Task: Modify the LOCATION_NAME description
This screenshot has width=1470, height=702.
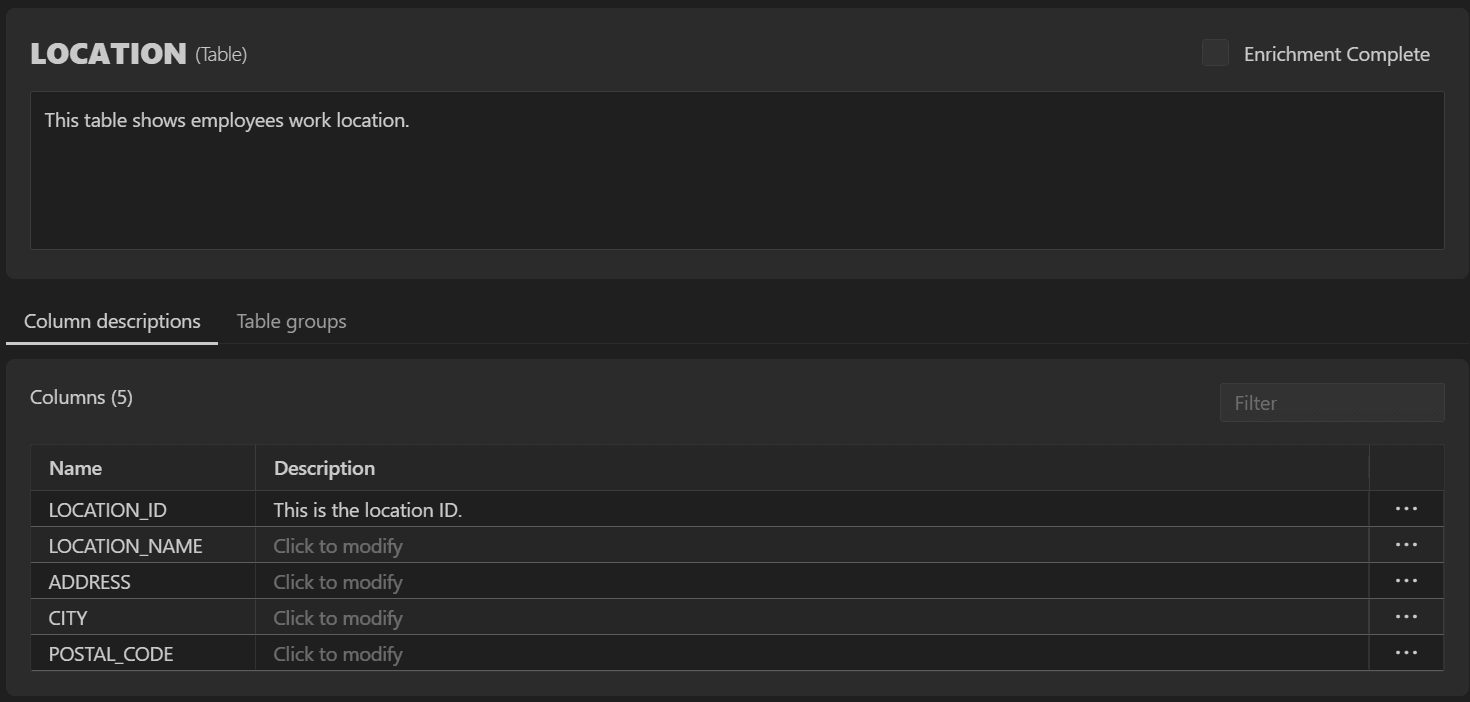Action: coord(812,545)
